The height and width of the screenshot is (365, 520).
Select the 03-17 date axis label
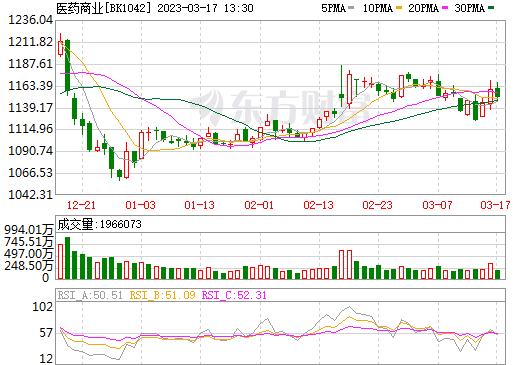[495, 205]
